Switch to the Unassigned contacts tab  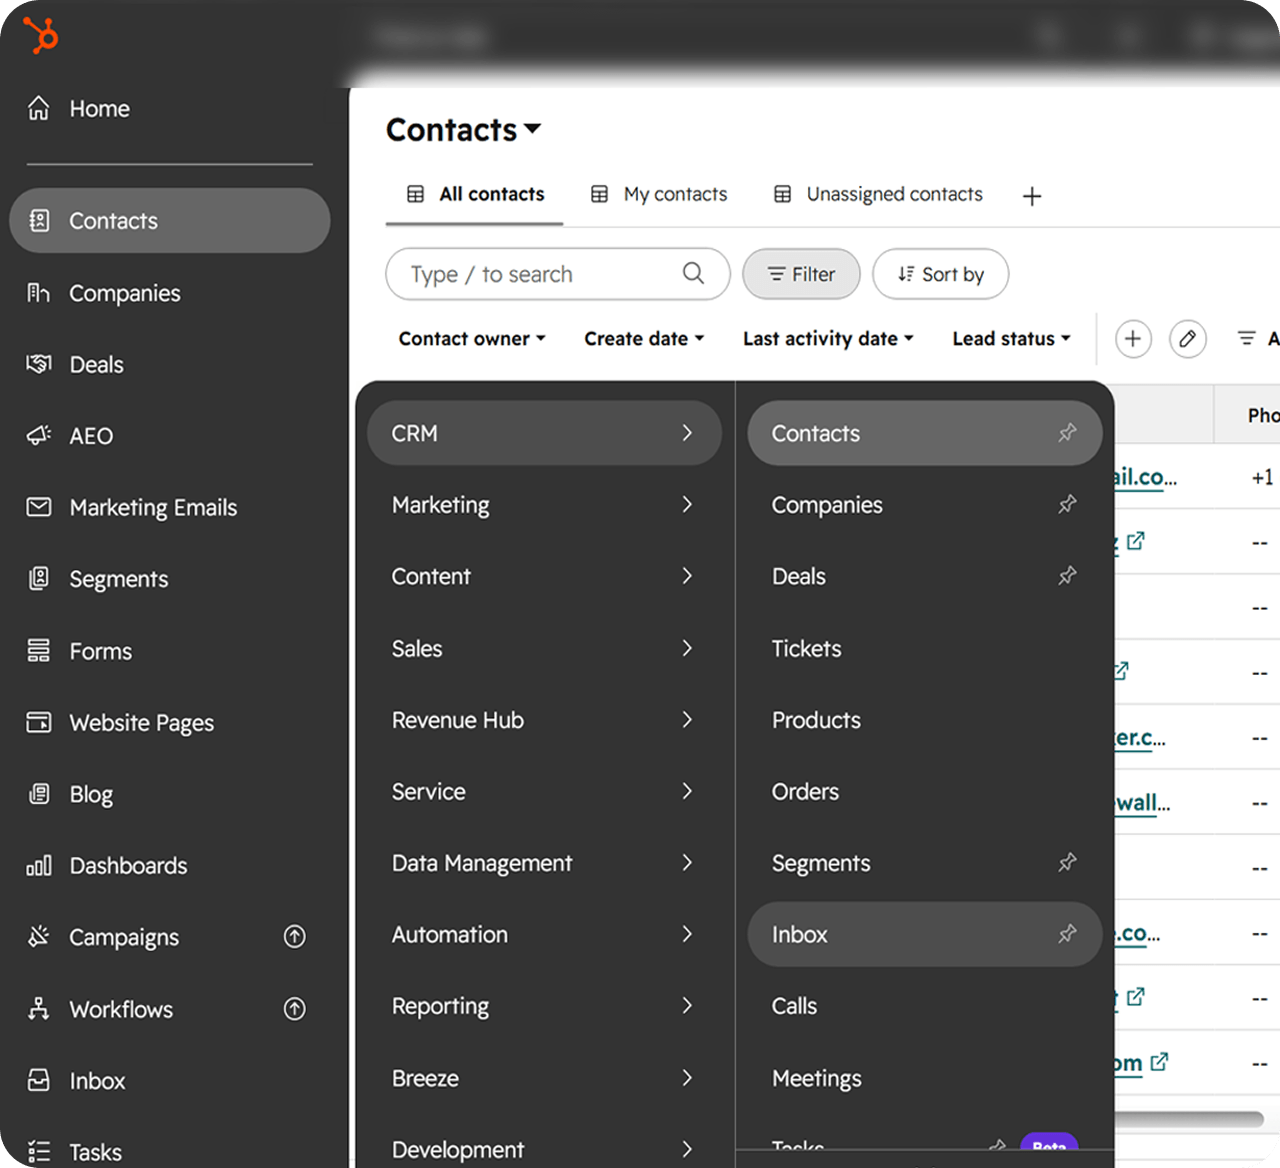878,194
